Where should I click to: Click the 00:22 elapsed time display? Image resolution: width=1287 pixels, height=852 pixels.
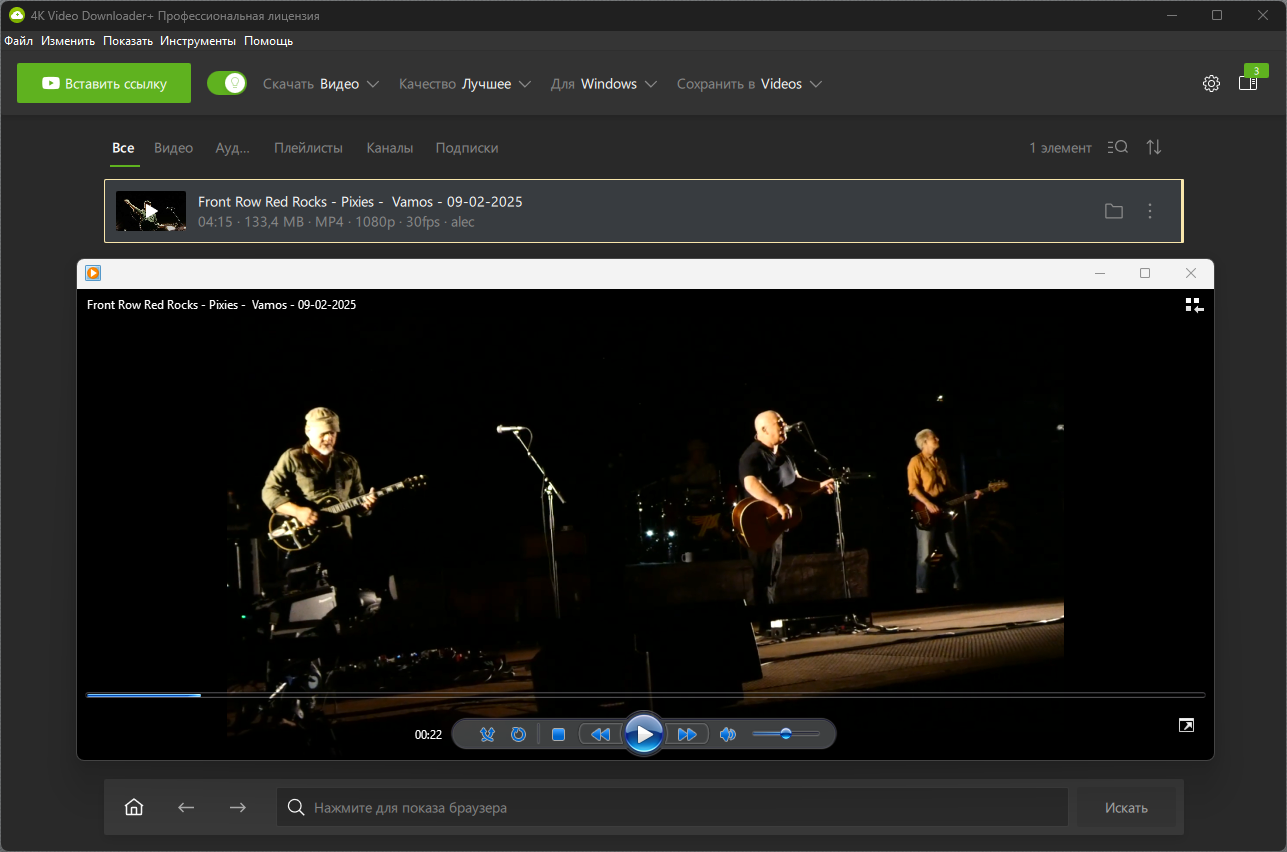point(428,734)
